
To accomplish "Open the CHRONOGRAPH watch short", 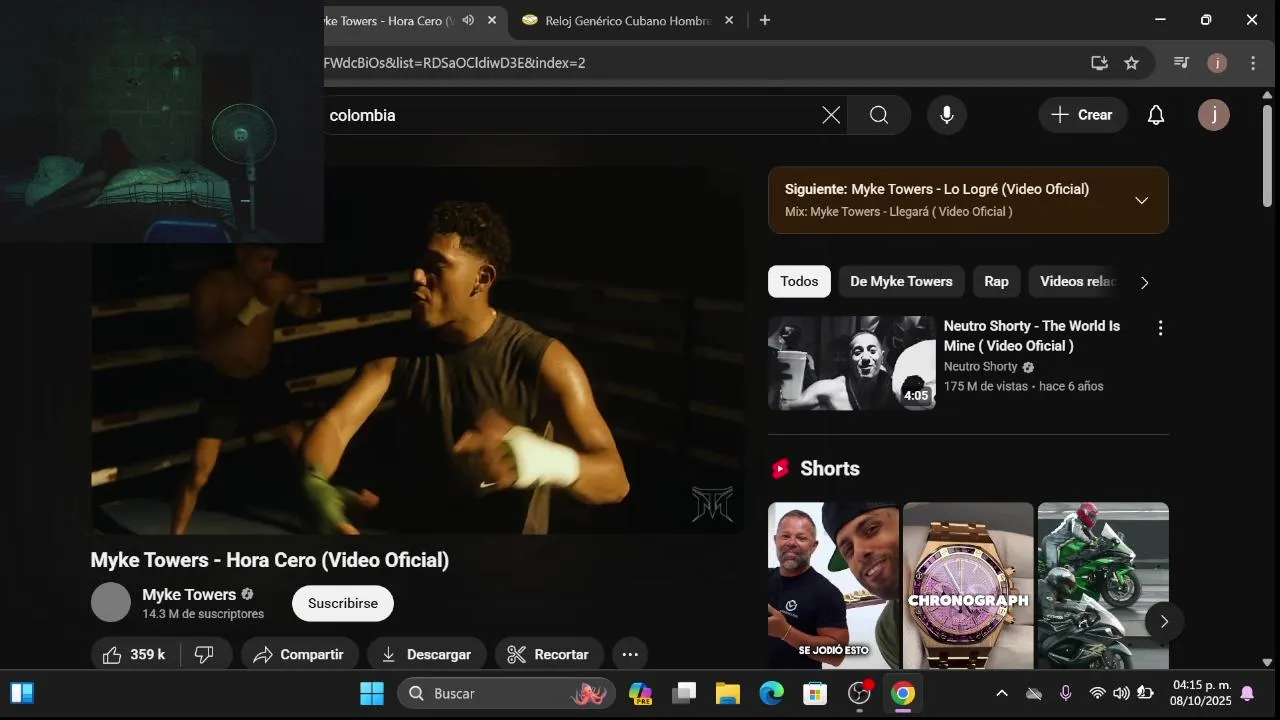I will pos(968,585).
